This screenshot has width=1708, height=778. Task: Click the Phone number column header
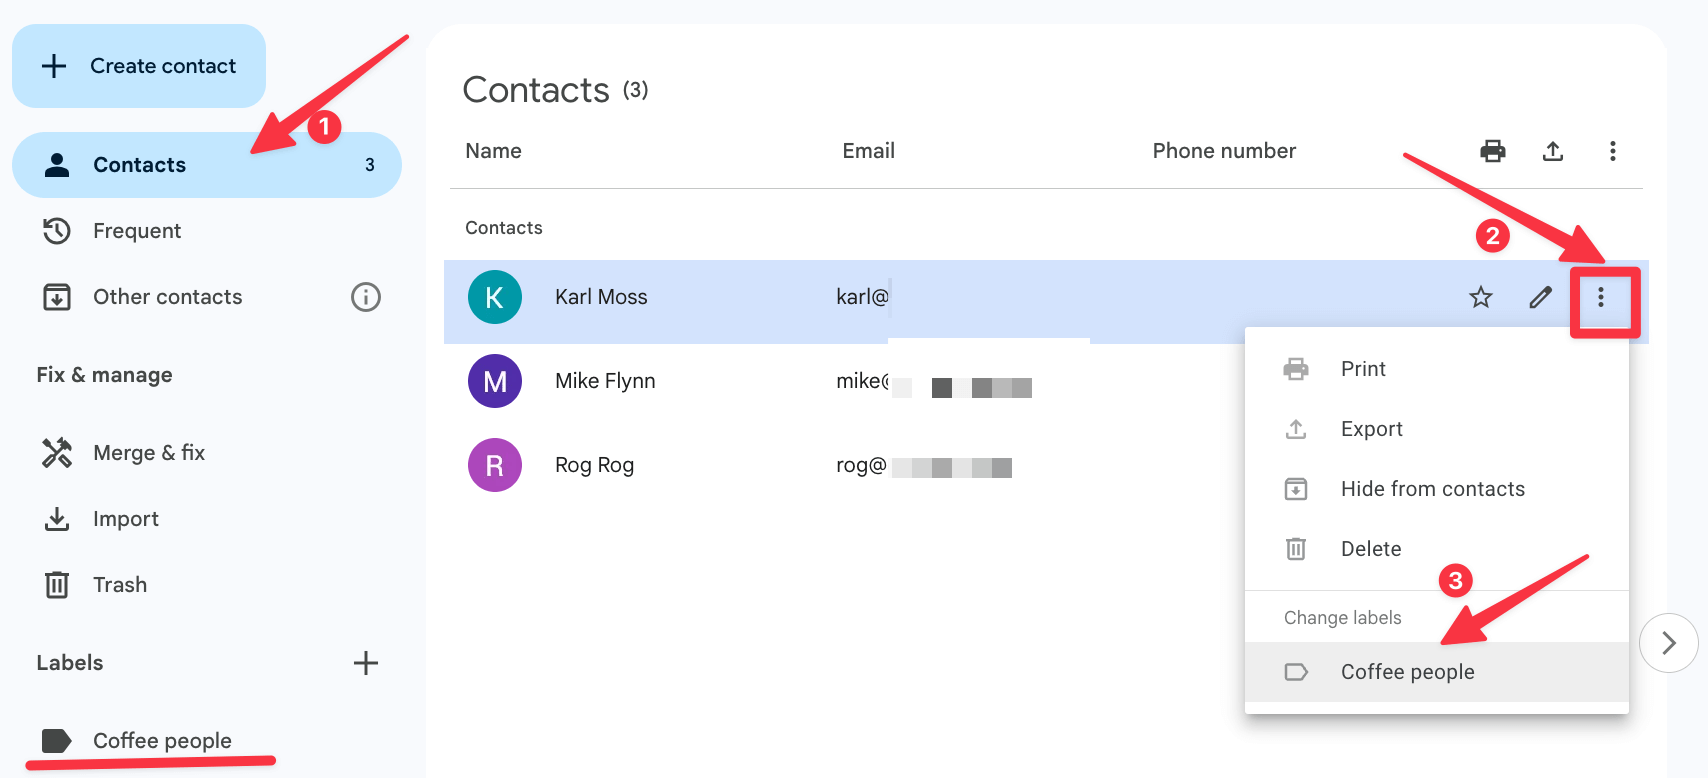pyautogui.click(x=1224, y=151)
